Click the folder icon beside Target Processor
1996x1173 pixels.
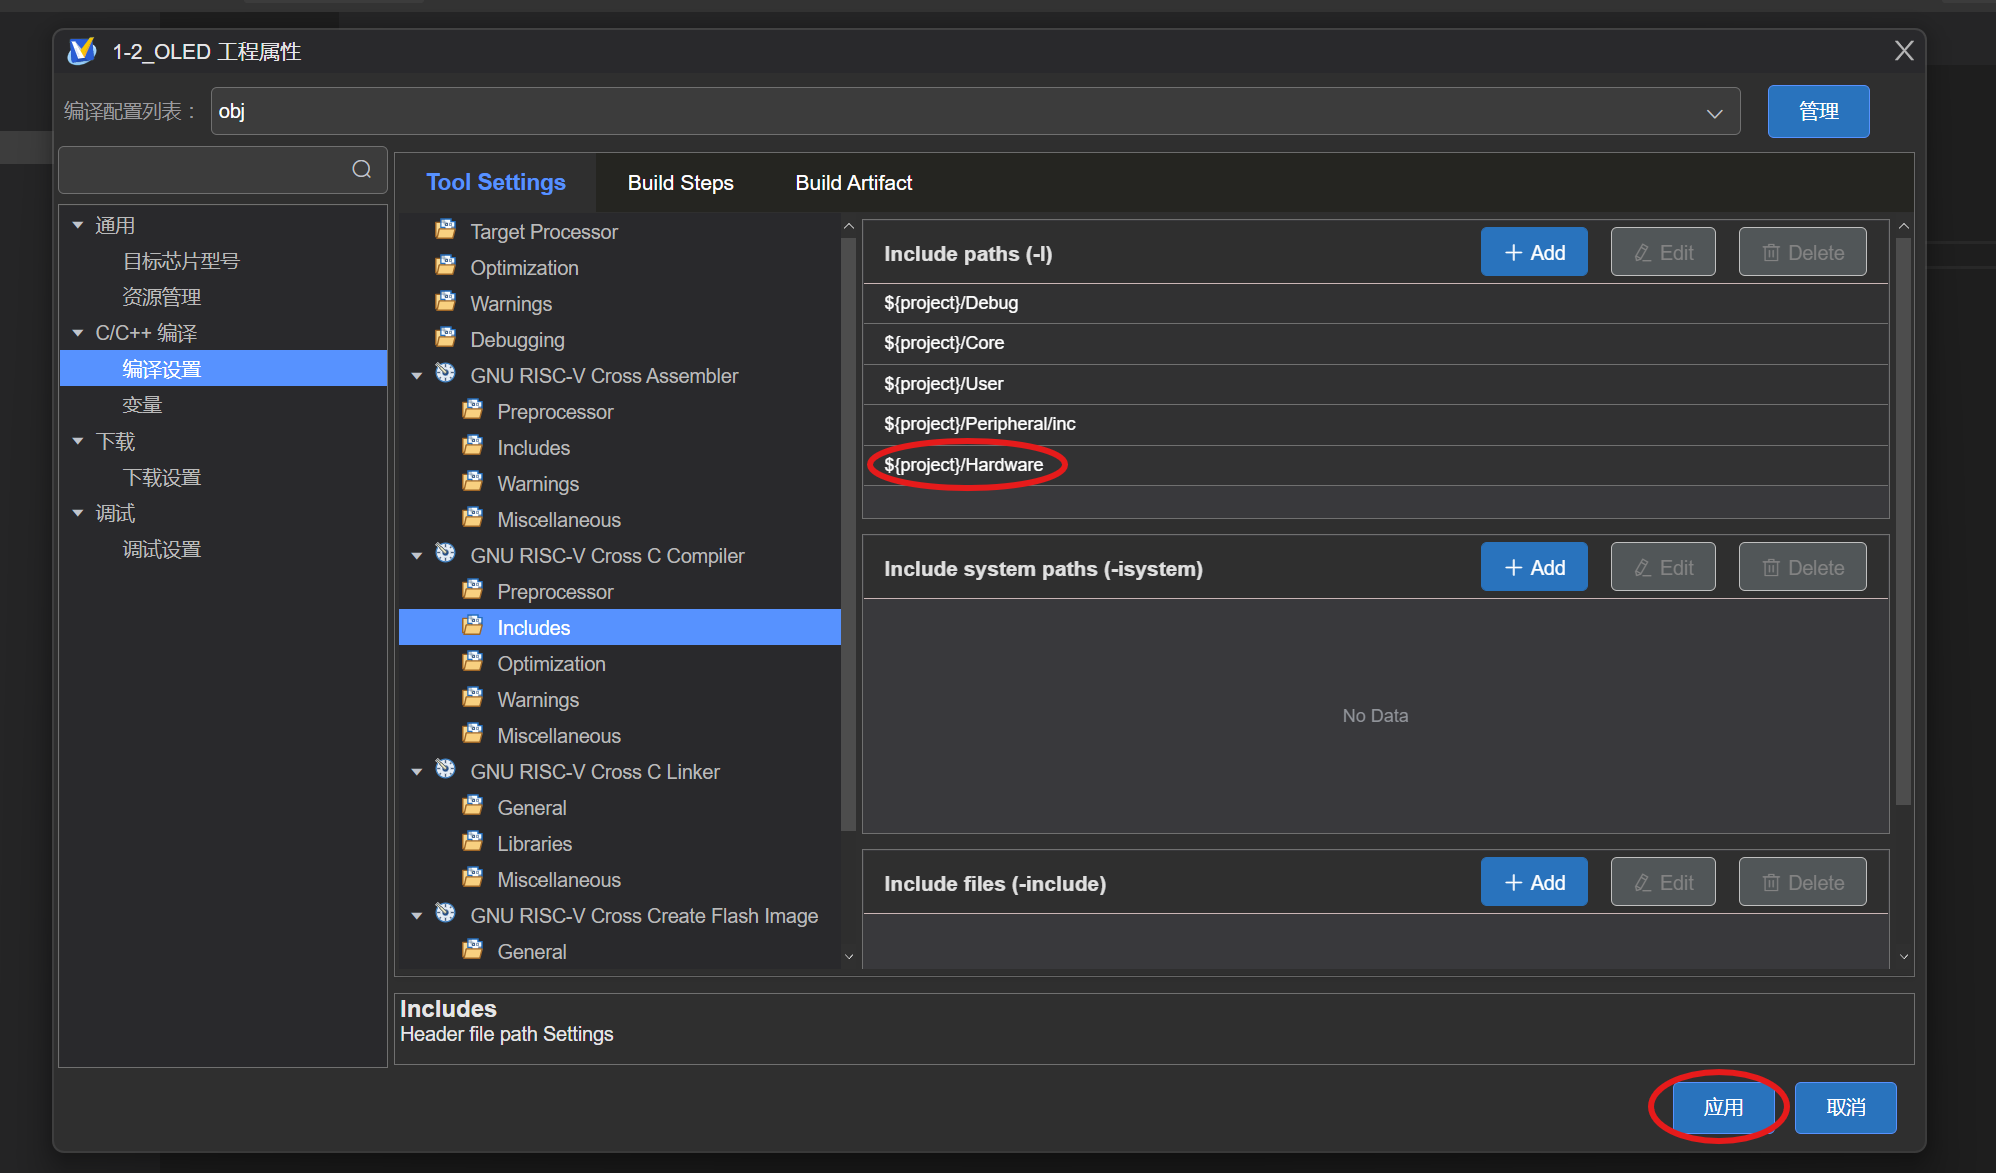pos(446,230)
